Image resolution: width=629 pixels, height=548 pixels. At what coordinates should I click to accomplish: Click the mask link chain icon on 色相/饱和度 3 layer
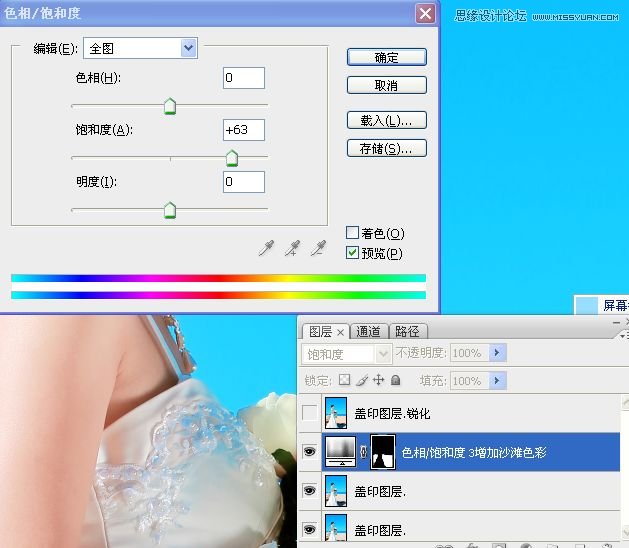click(363, 452)
